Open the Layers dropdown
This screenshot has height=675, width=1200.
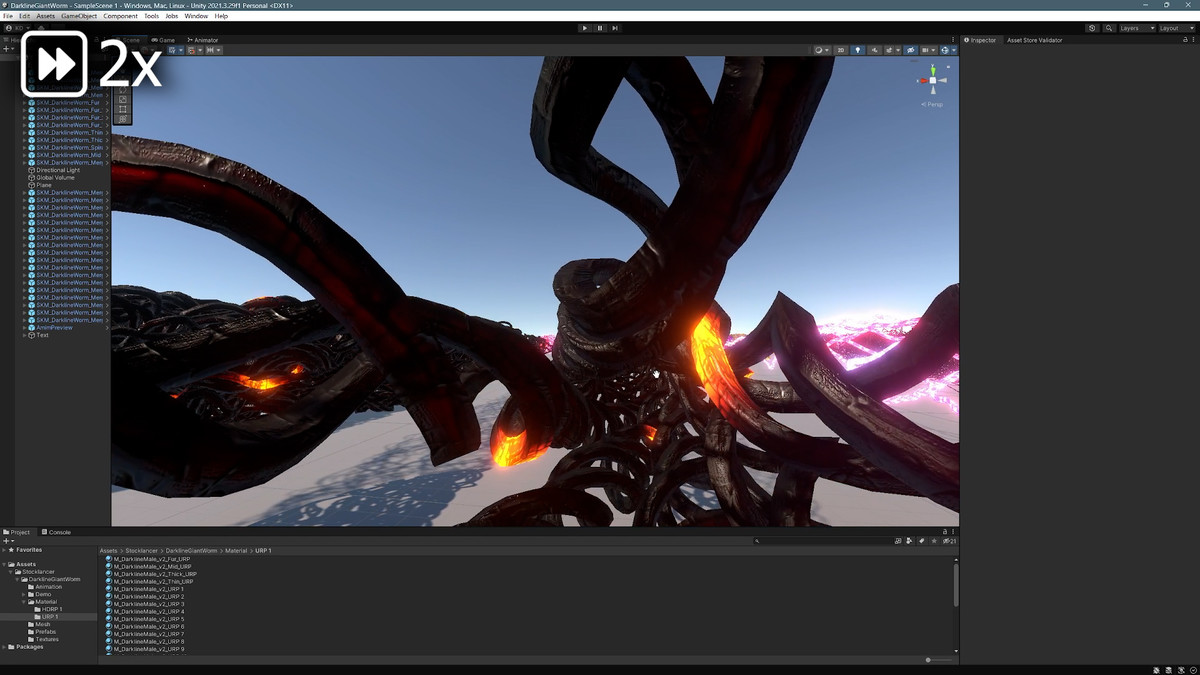[x=1136, y=28]
